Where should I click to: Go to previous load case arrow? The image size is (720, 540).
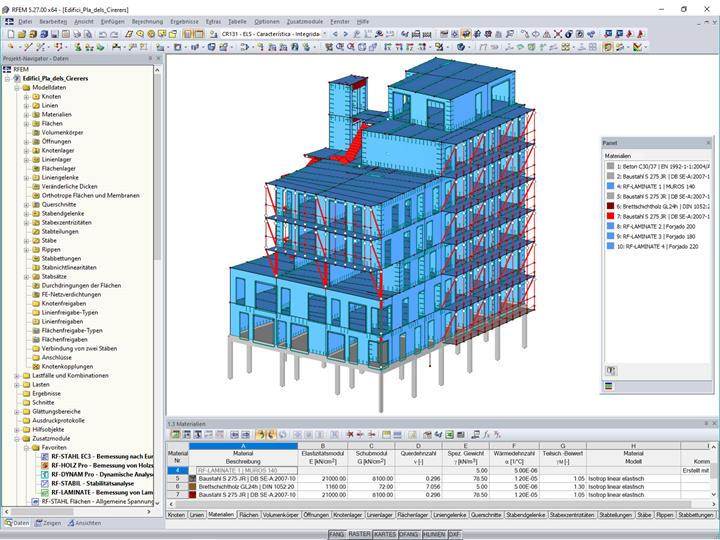click(335, 34)
